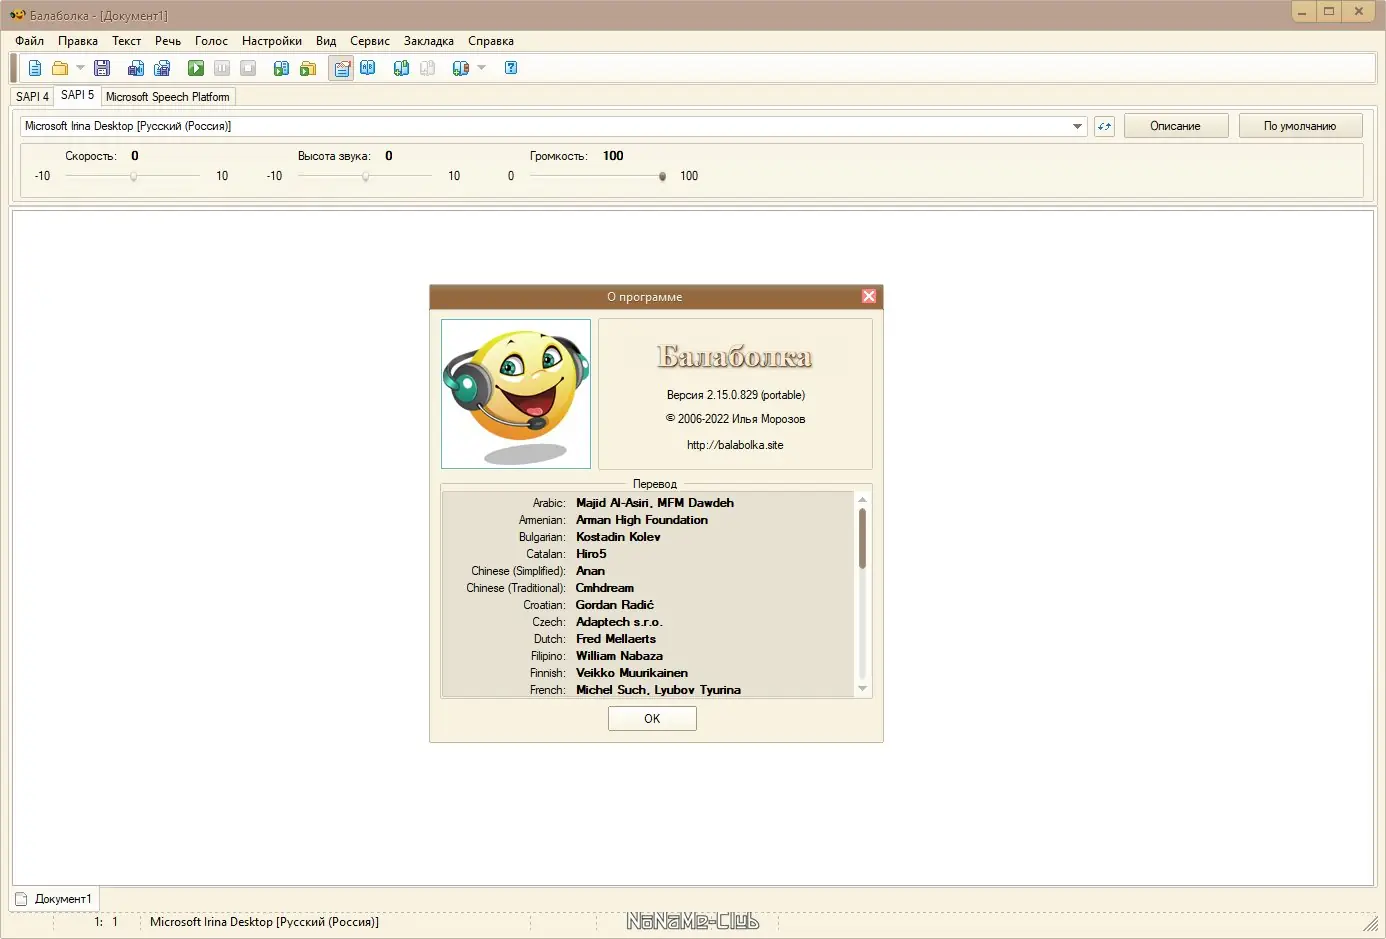
Task: Switch to the SAPI 4 tab
Action: click(32, 97)
